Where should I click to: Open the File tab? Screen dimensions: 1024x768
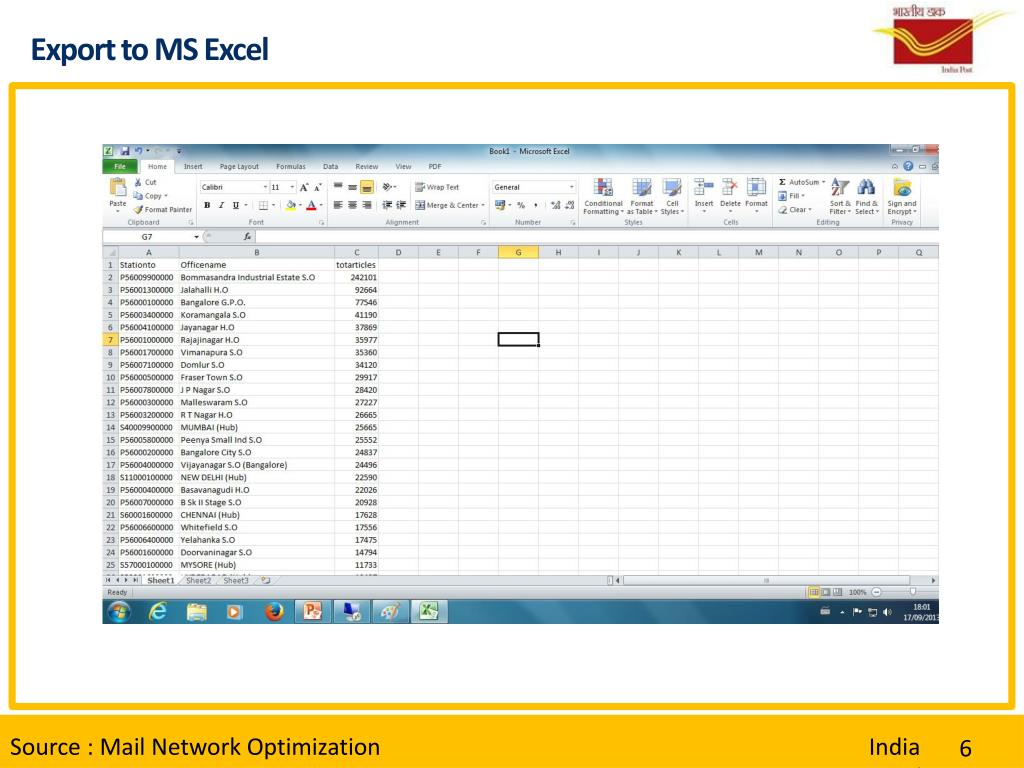[120, 167]
